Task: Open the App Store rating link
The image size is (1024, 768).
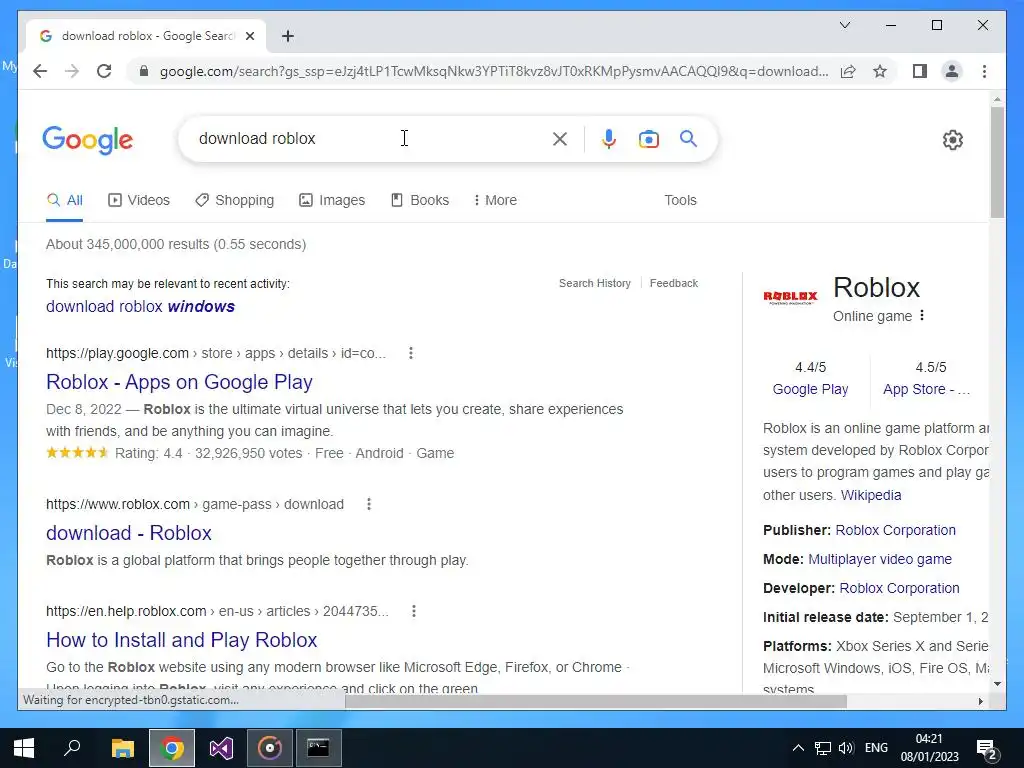Action: 926,389
